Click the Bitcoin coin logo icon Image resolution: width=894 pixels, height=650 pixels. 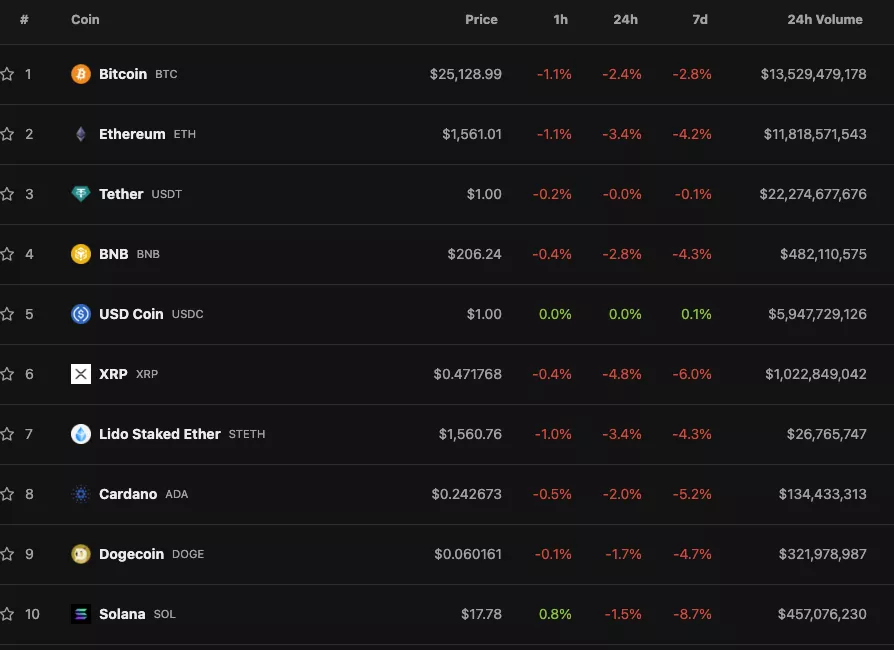tap(81, 74)
